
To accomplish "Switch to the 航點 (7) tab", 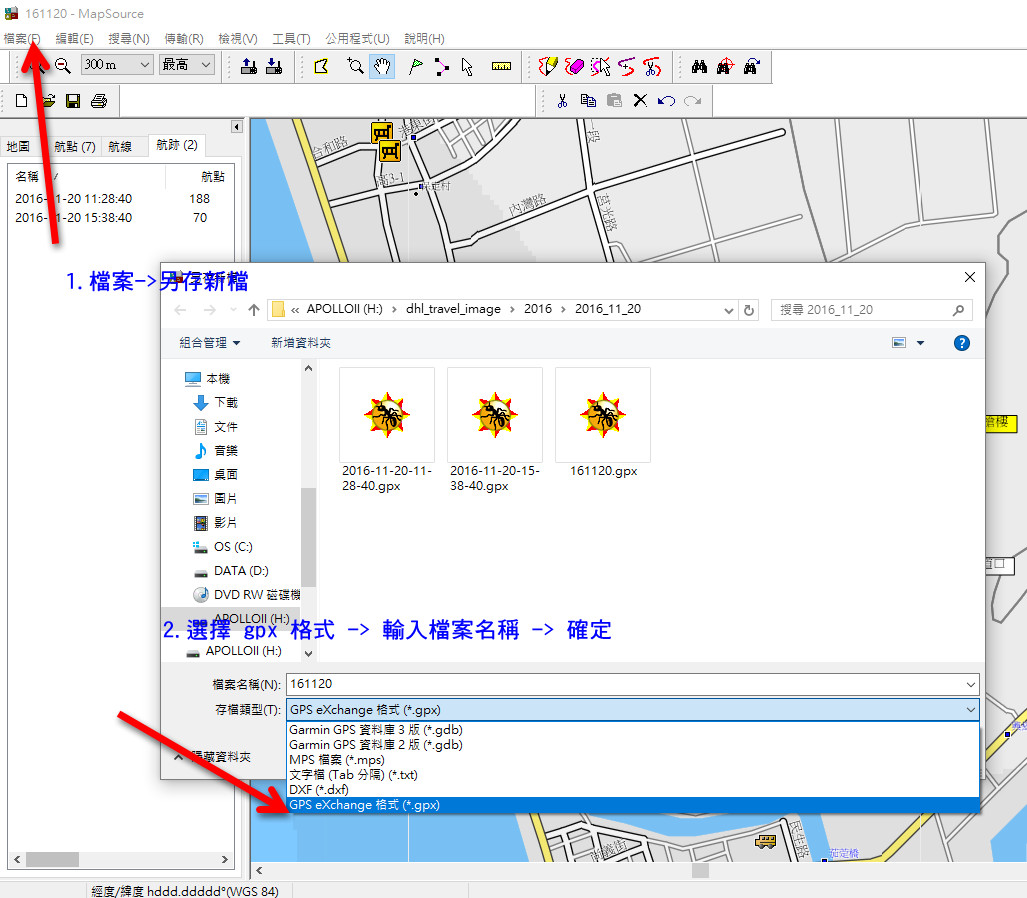I will pyautogui.click(x=75, y=146).
